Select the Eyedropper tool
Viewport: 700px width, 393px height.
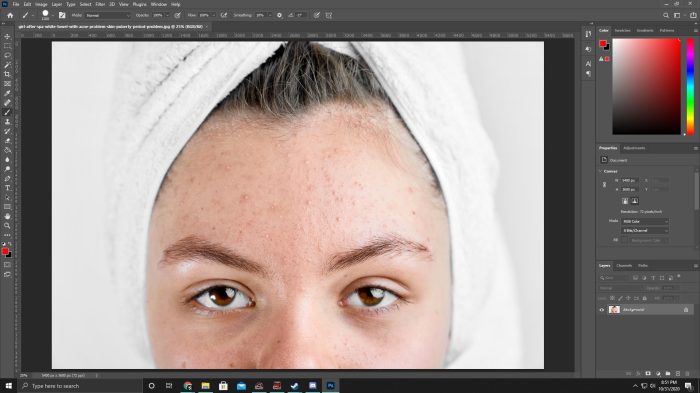[x=7, y=93]
